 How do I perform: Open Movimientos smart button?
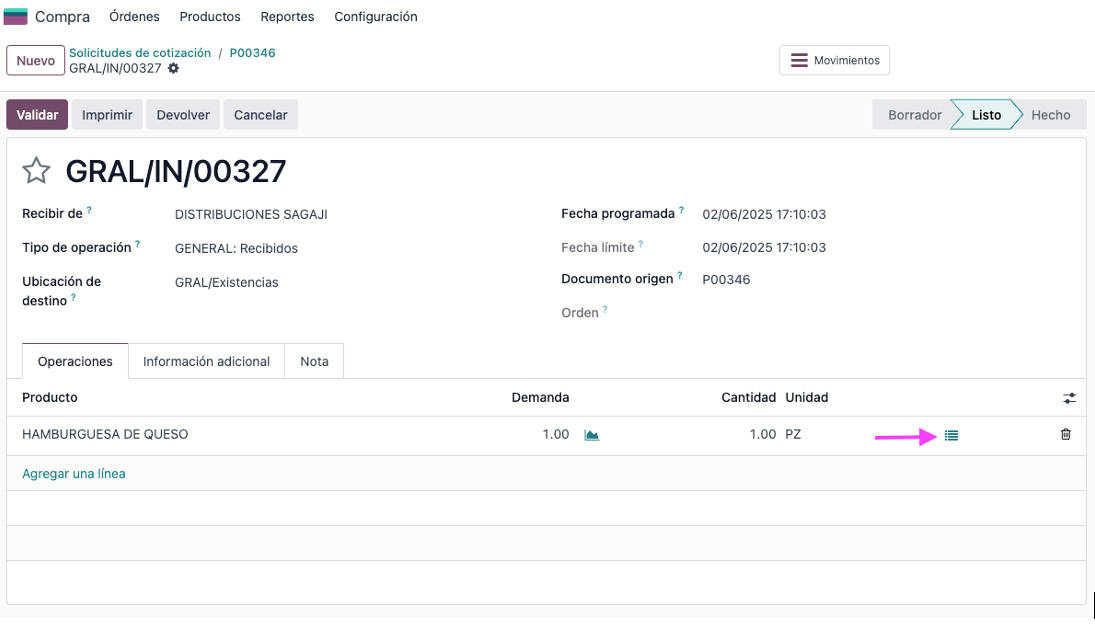click(835, 60)
